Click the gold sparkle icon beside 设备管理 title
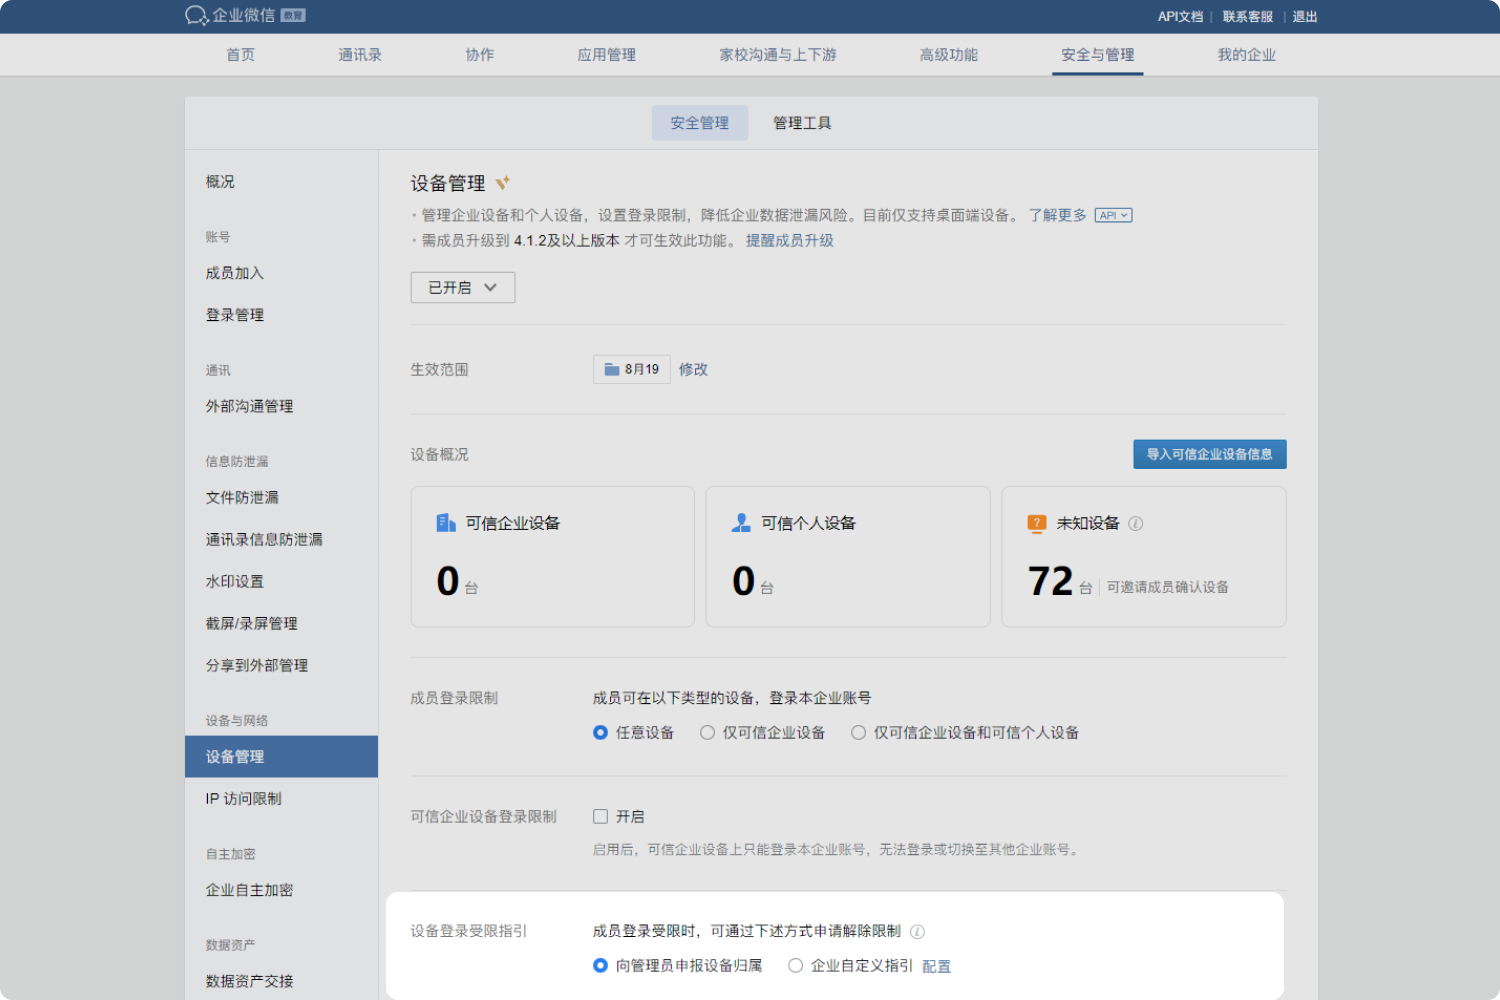Image resolution: width=1500 pixels, height=1000 pixels. pyautogui.click(x=503, y=182)
